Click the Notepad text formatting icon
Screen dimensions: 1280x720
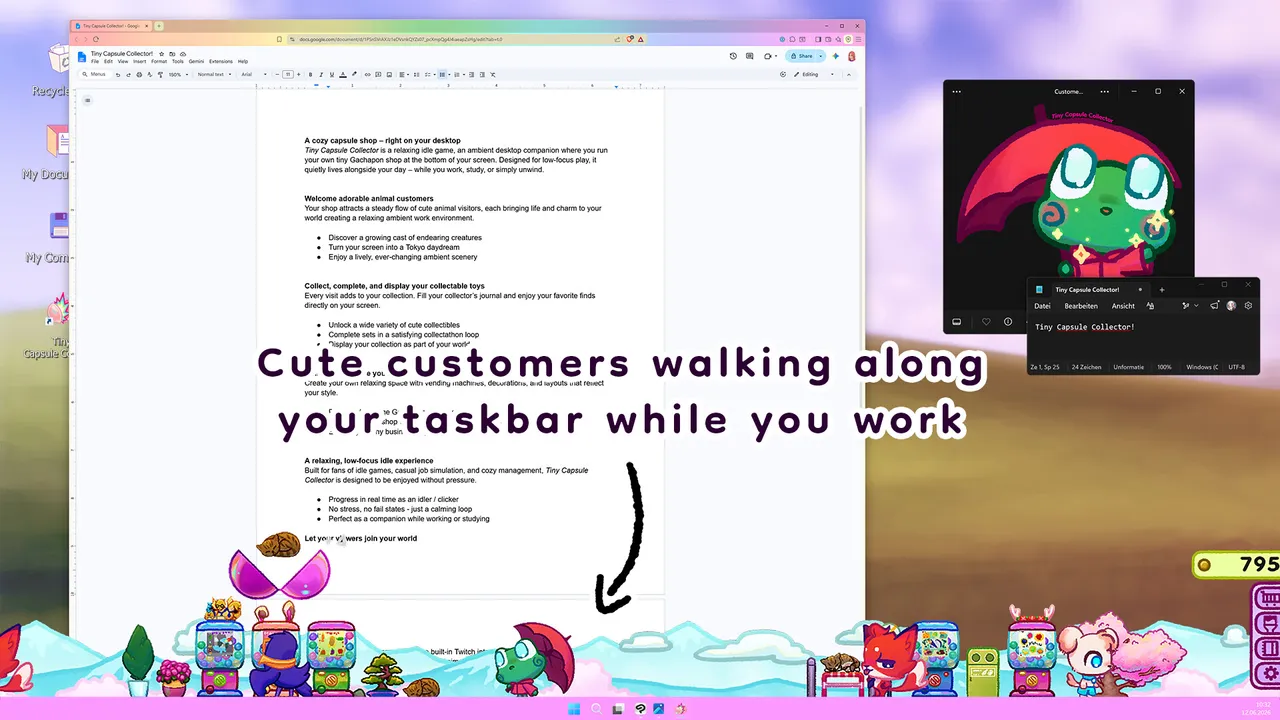click(x=1150, y=306)
